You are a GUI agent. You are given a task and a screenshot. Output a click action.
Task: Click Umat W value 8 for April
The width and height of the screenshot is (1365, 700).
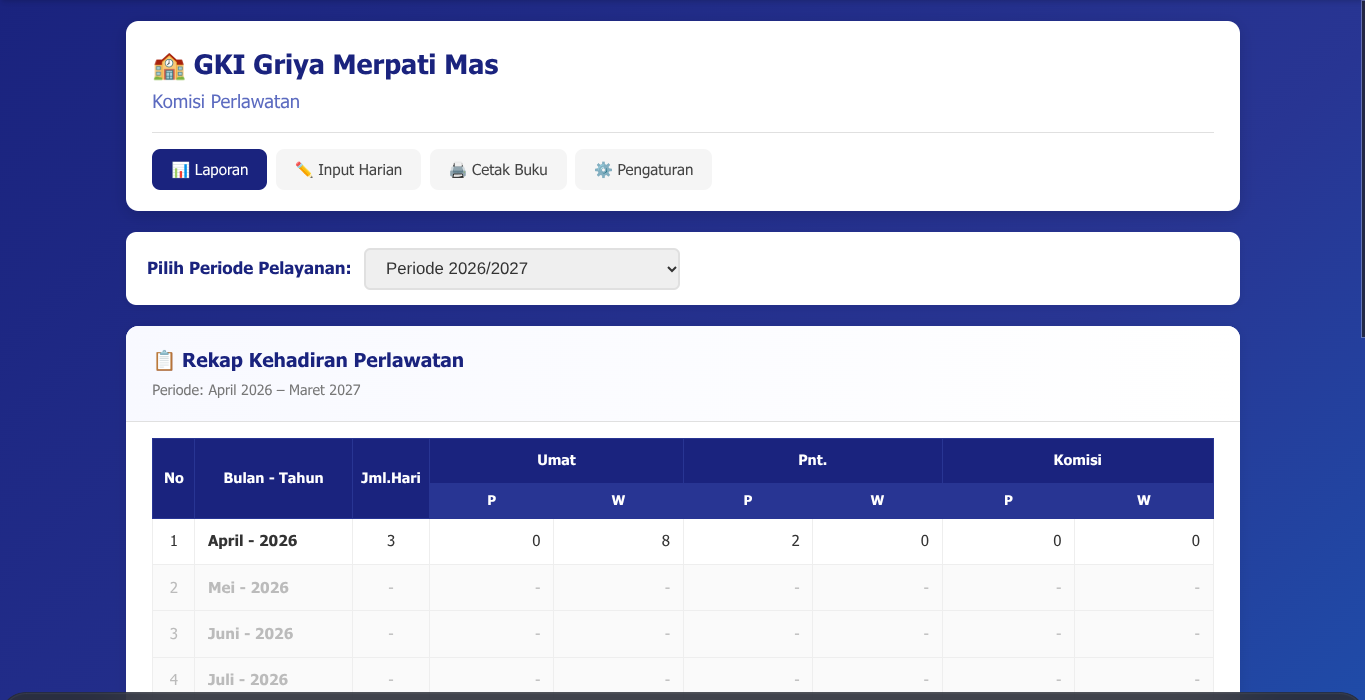point(618,541)
